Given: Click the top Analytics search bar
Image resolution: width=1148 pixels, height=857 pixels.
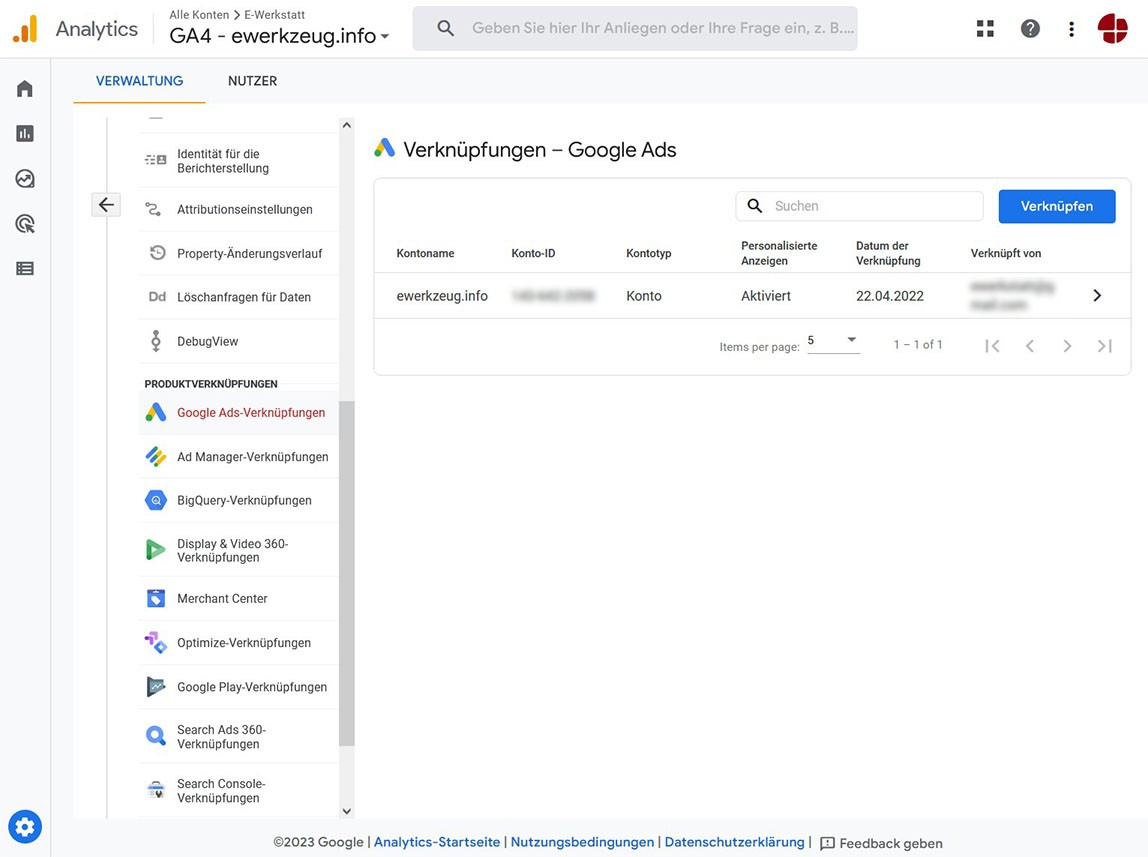Looking at the screenshot, I should click(x=635, y=29).
